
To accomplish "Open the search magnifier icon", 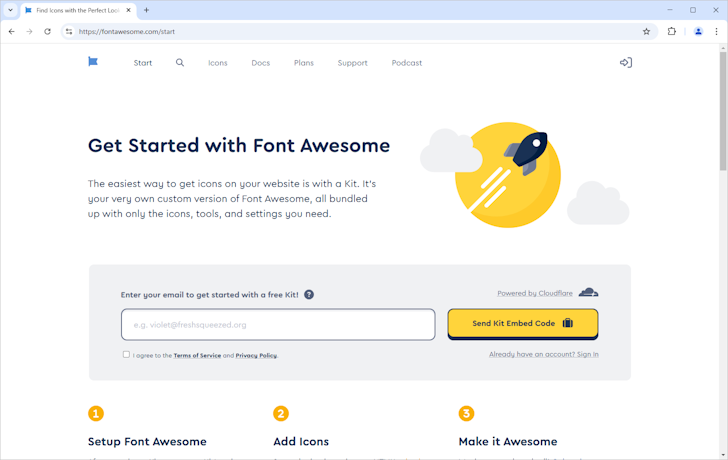I will pyautogui.click(x=180, y=63).
